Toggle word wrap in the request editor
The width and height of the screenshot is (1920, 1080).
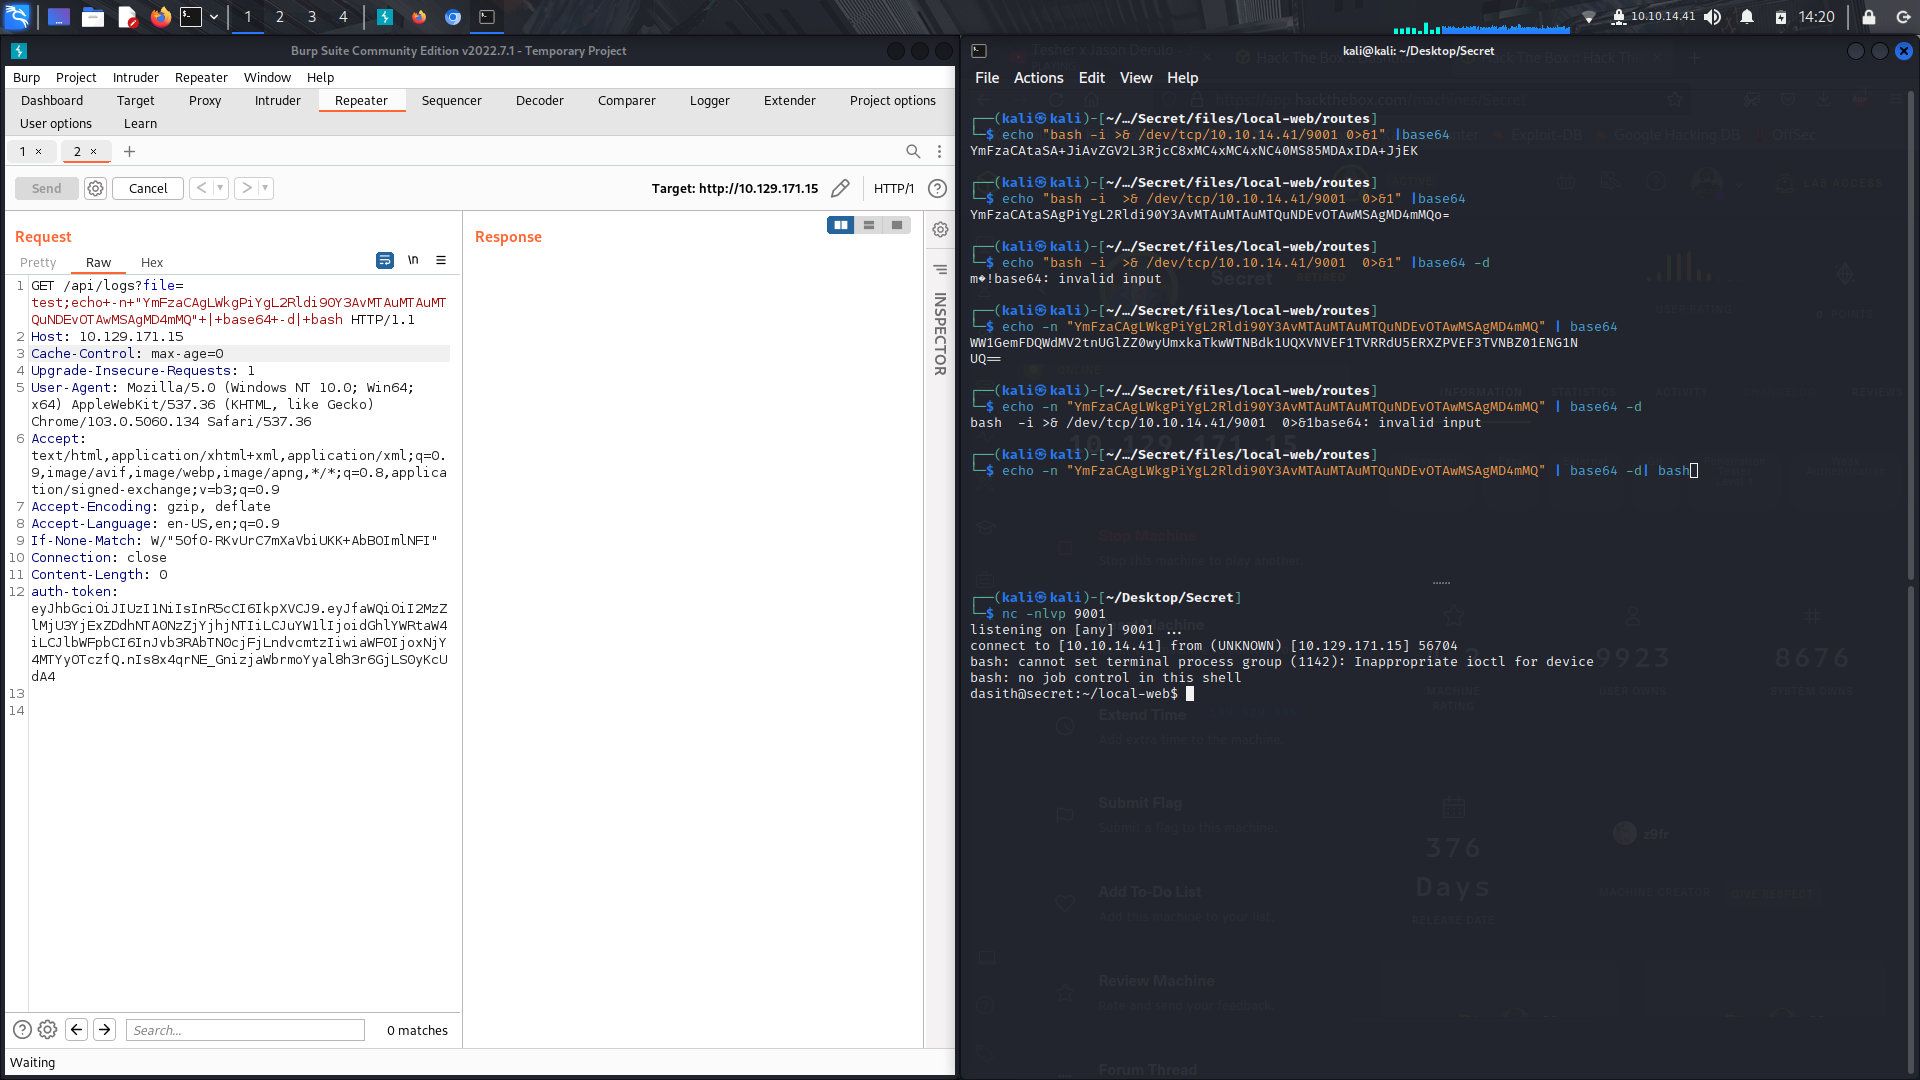[385, 260]
